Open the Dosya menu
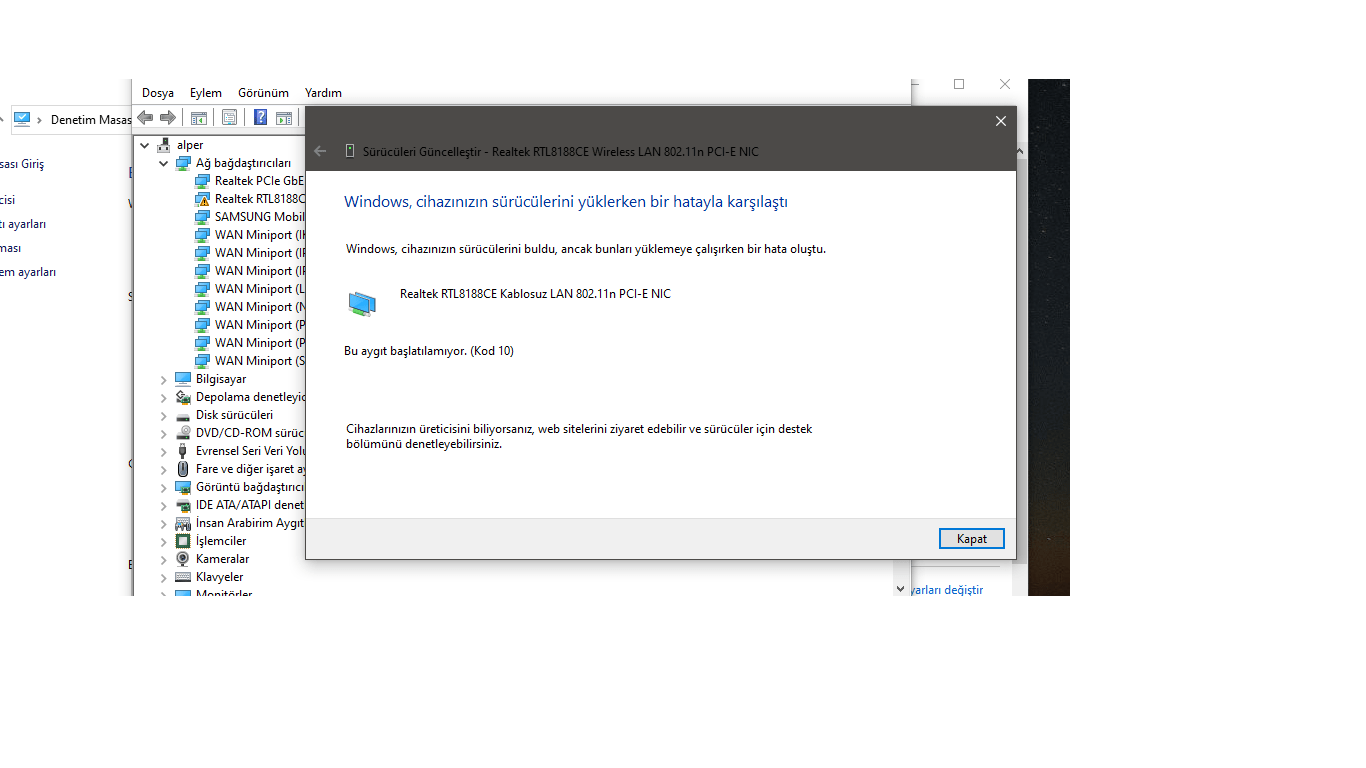Viewport: 1366px width, 768px height. (158, 93)
